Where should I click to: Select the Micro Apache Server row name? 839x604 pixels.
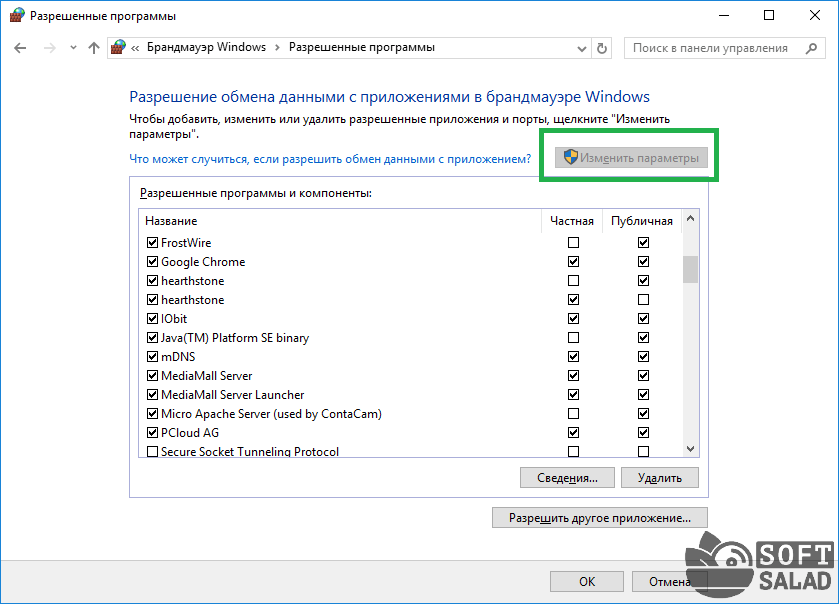(271, 414)
